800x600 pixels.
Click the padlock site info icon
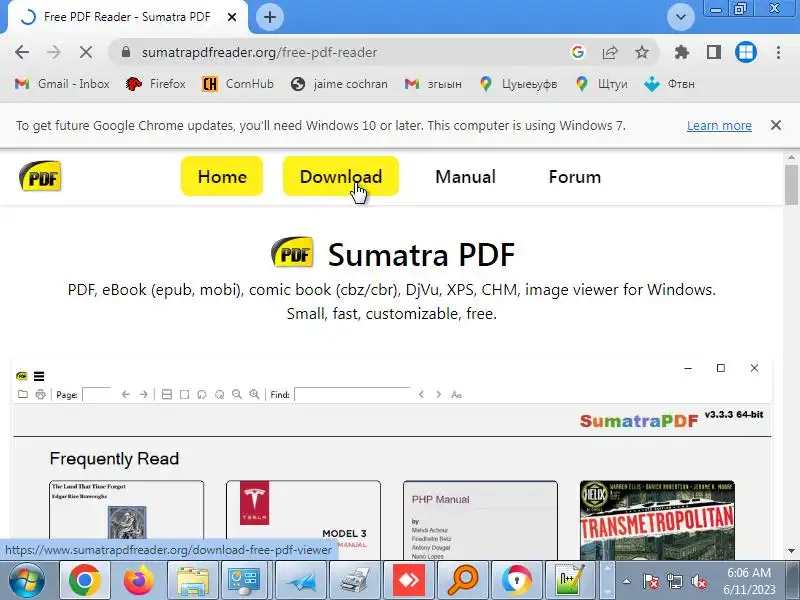coord(126,52)
